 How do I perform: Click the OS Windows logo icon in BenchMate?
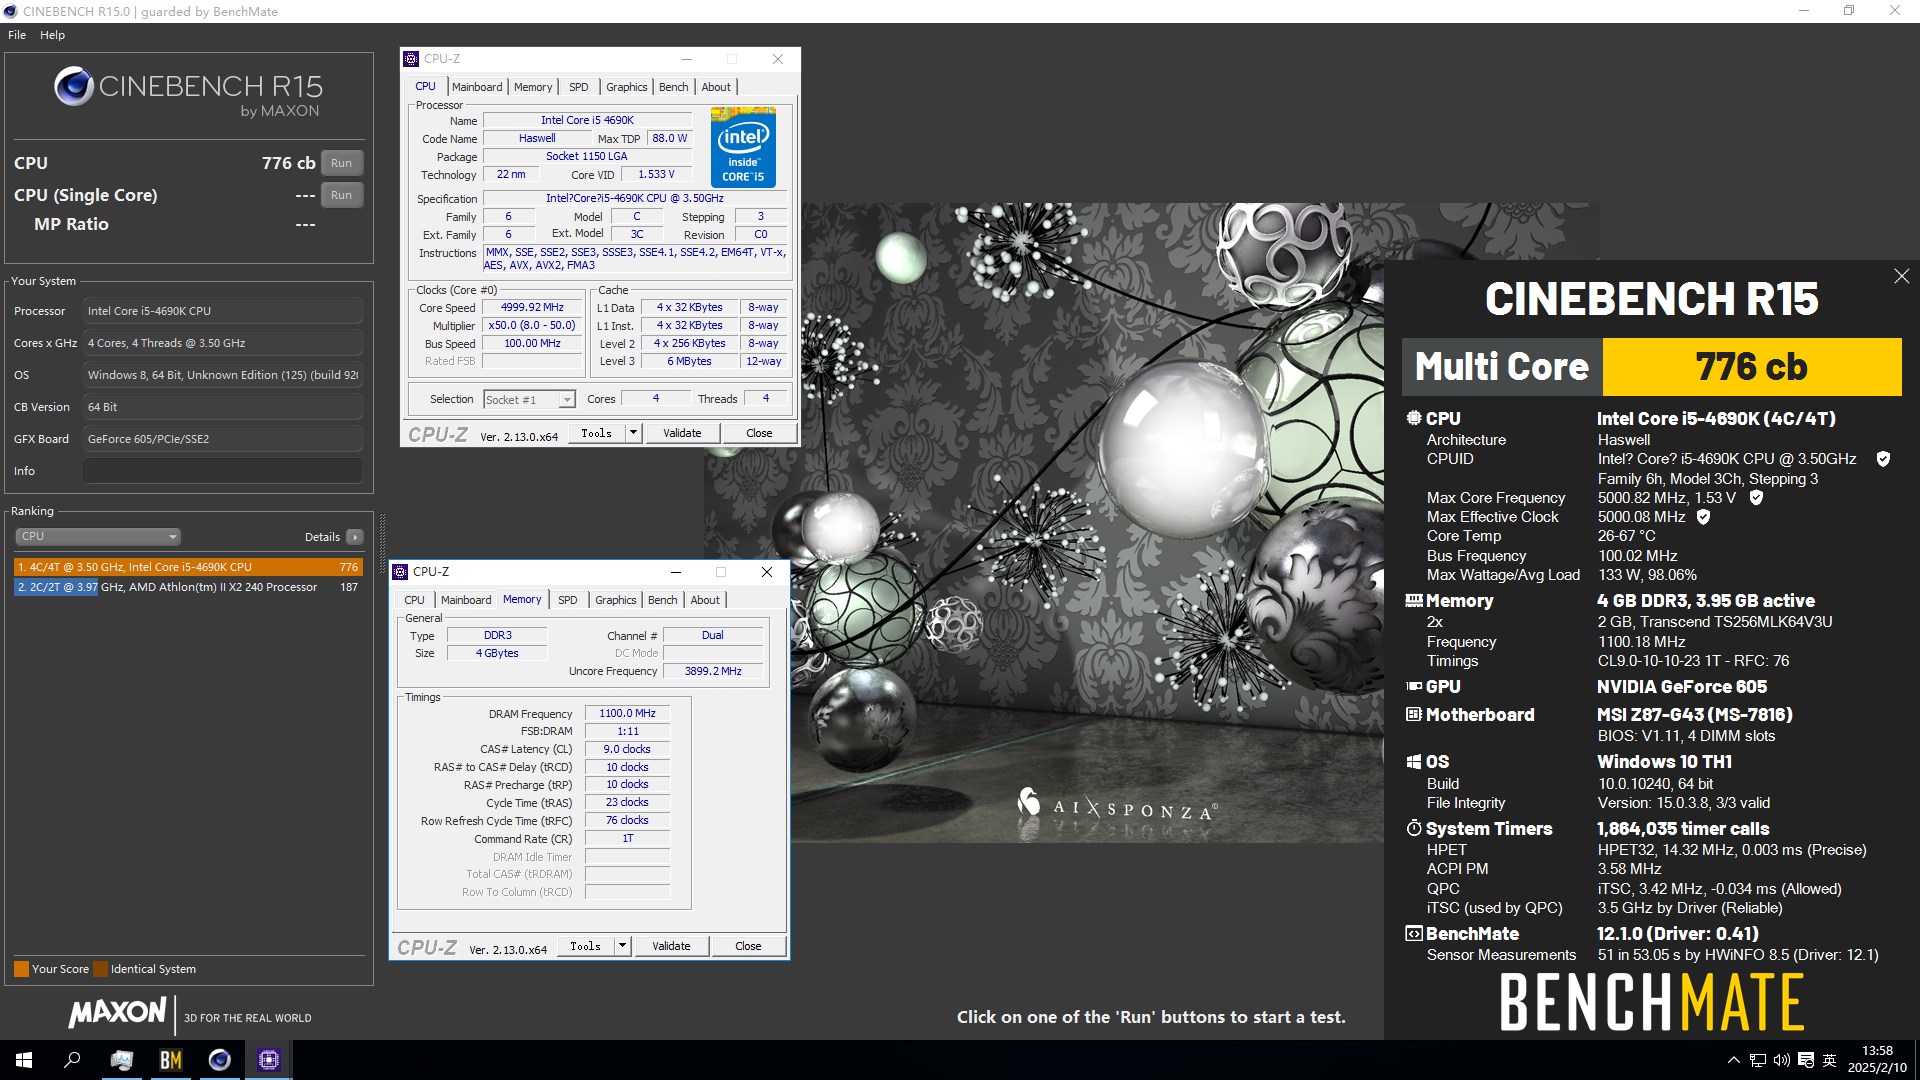click(x=1414, y=761)
